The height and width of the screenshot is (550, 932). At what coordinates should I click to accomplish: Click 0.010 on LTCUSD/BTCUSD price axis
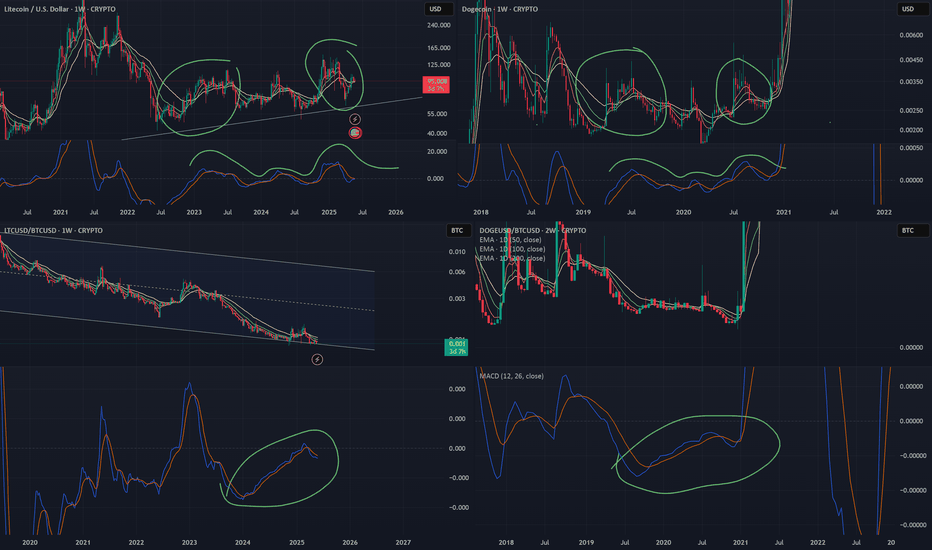457,252
